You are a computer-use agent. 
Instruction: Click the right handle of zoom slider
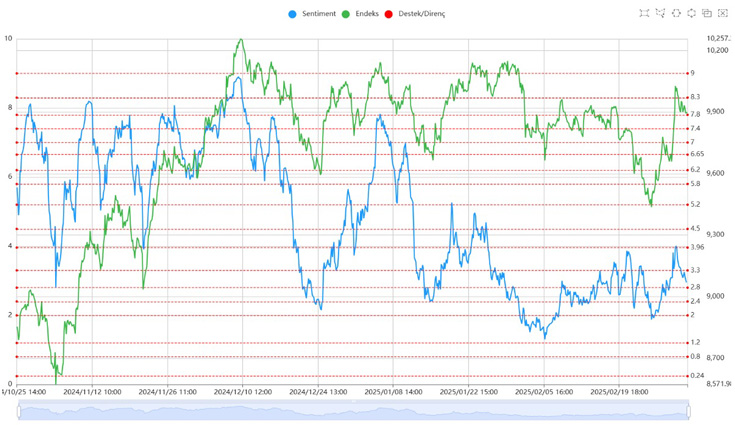pyautogui.click(x=689, y=411)
